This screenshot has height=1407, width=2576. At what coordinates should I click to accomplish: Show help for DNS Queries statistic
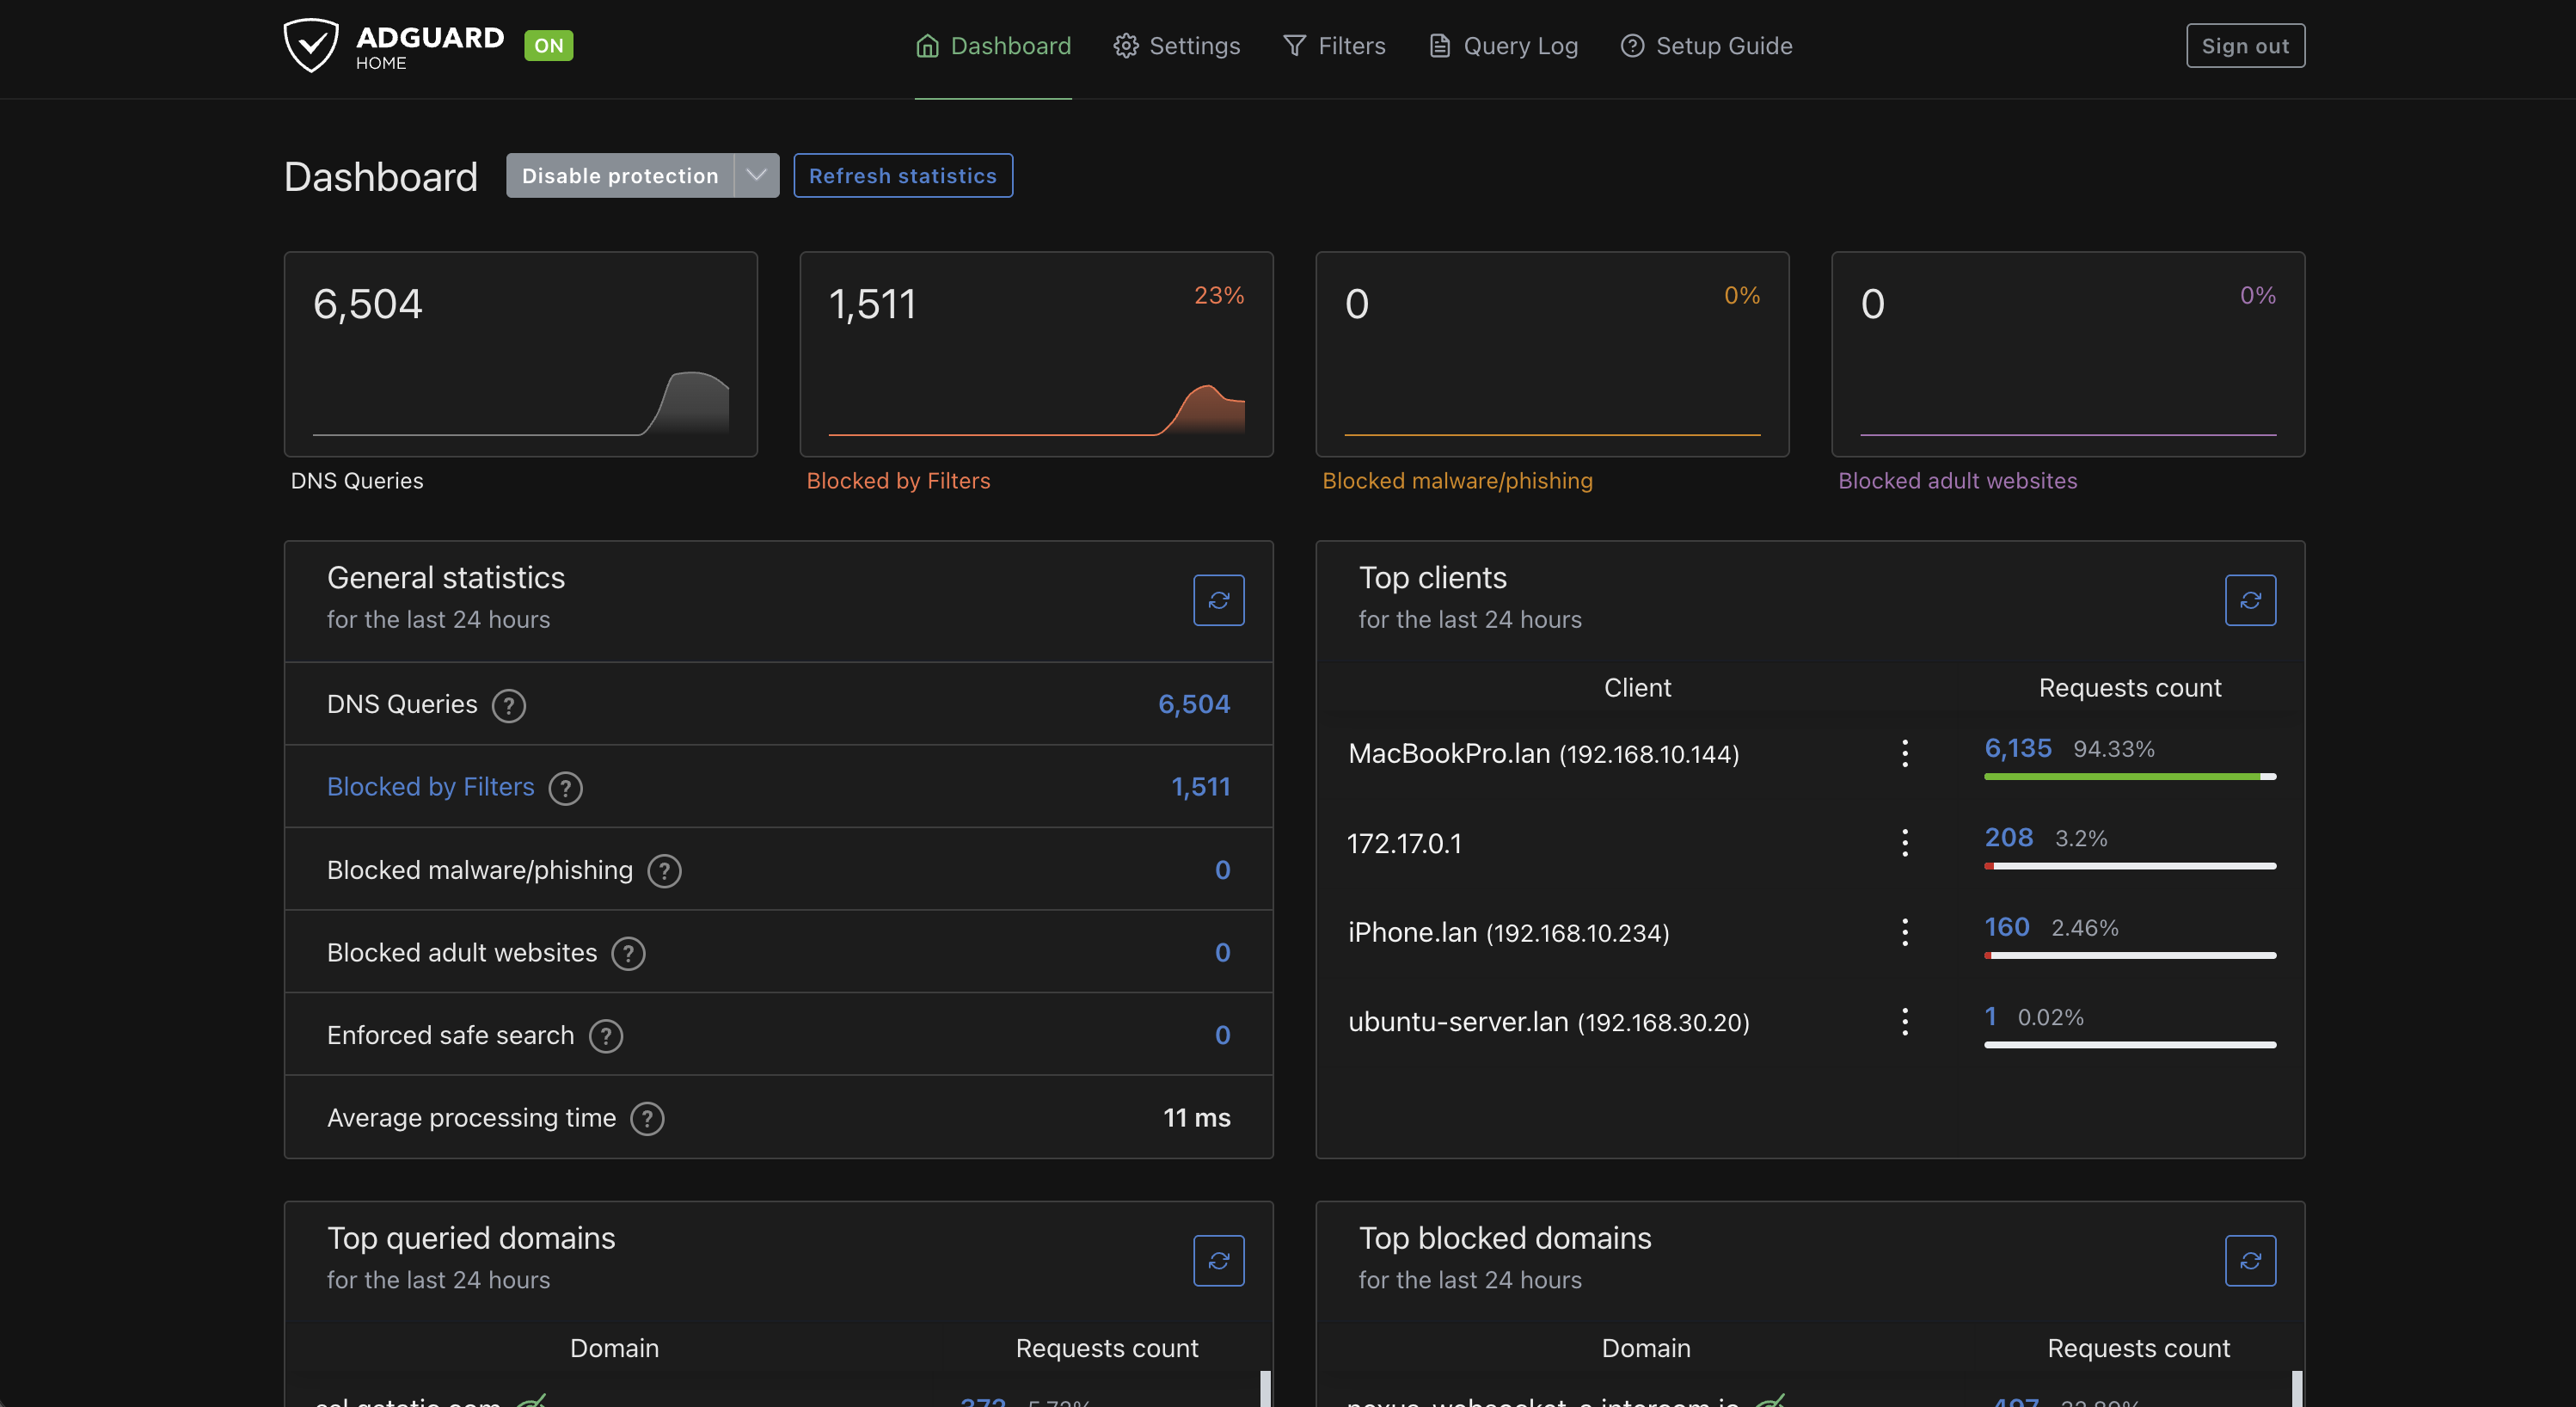pyautogui.click(x=508, y=705)
